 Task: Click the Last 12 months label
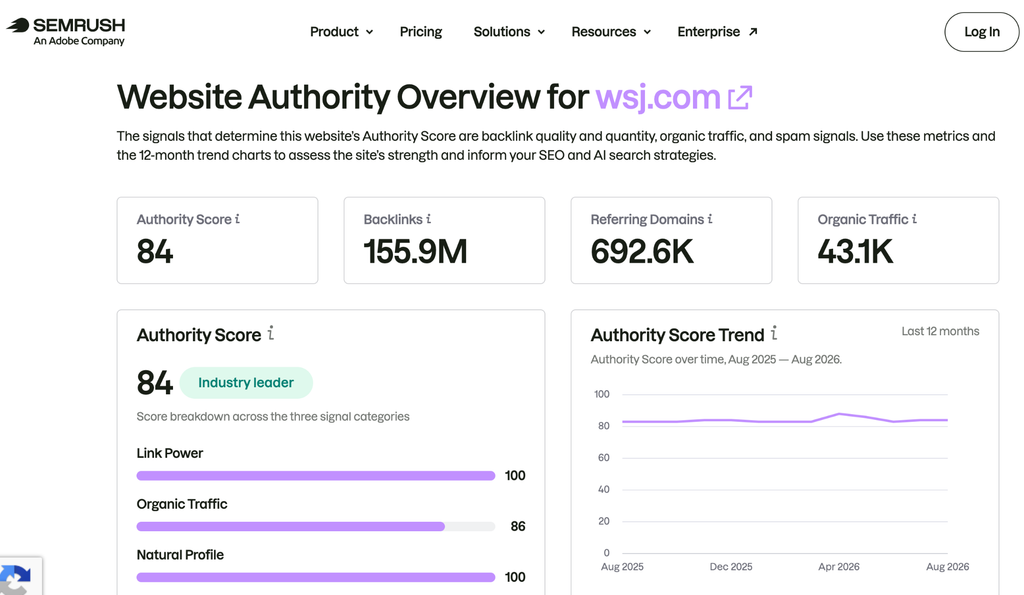tap(940, 331)
